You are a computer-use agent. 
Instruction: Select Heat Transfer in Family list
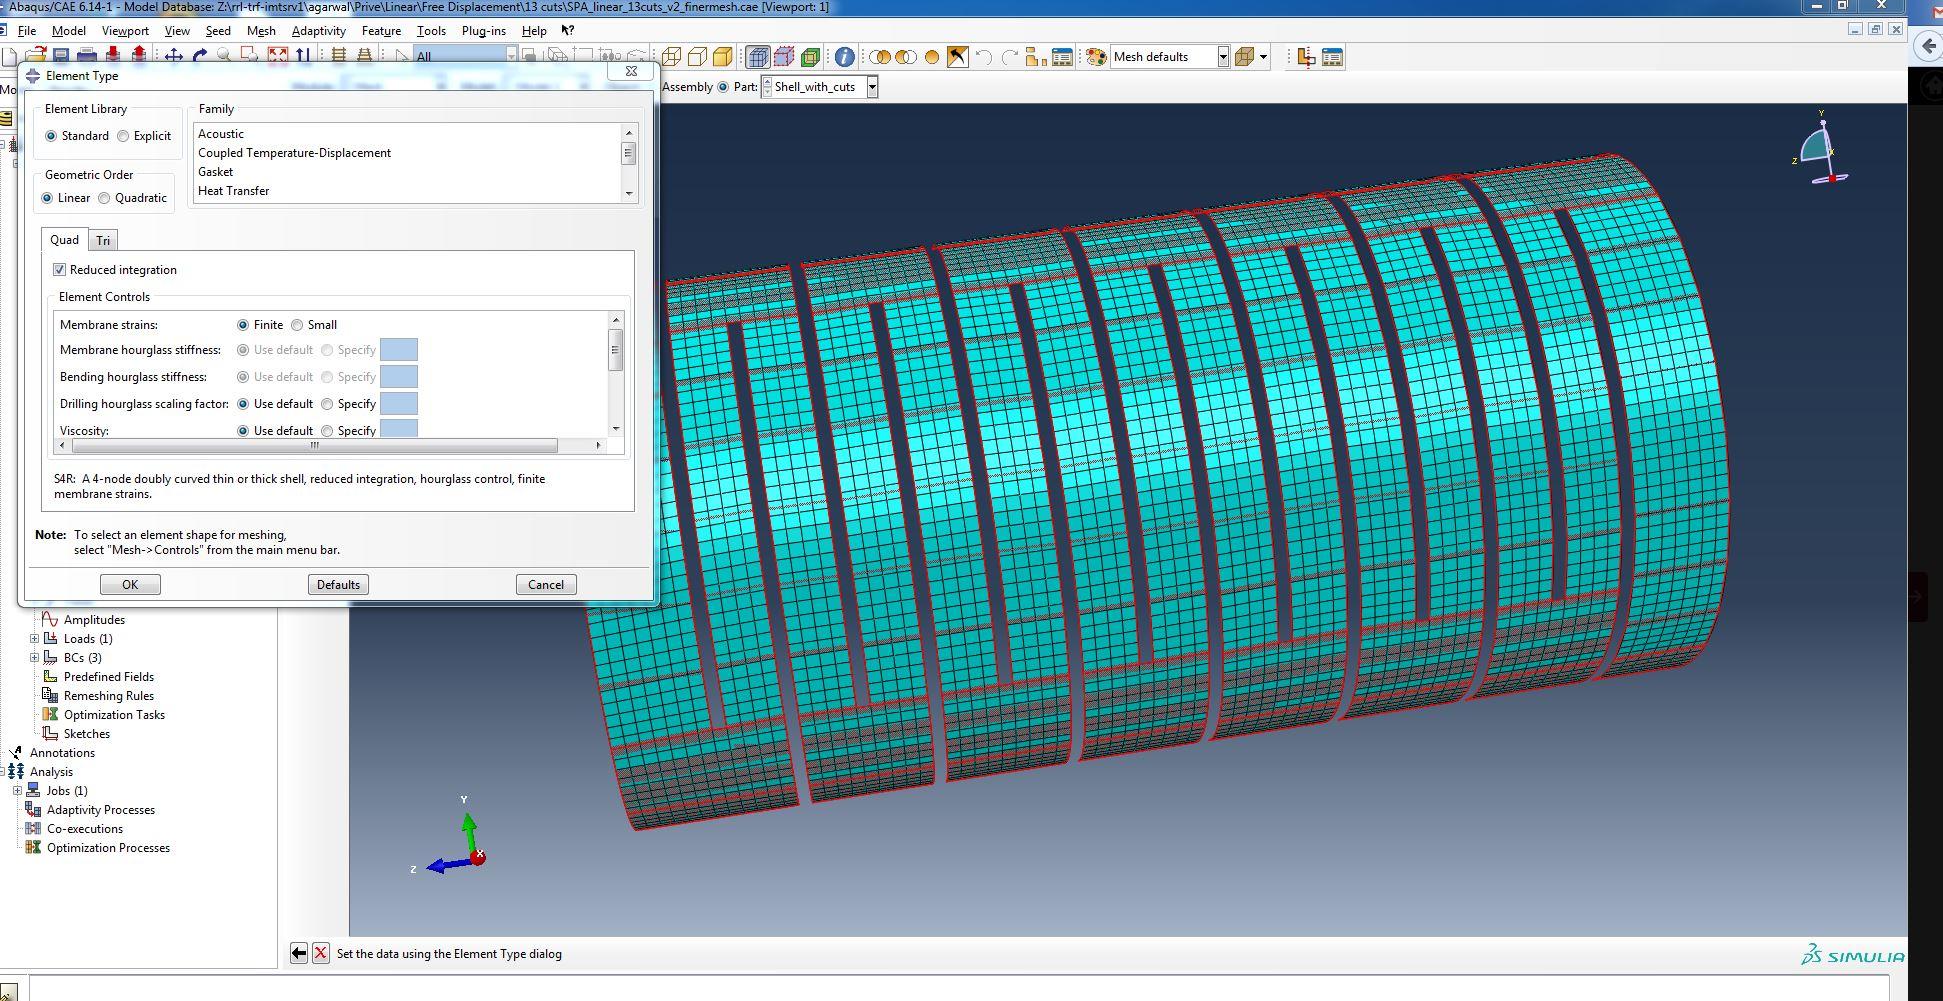[233, 191]
